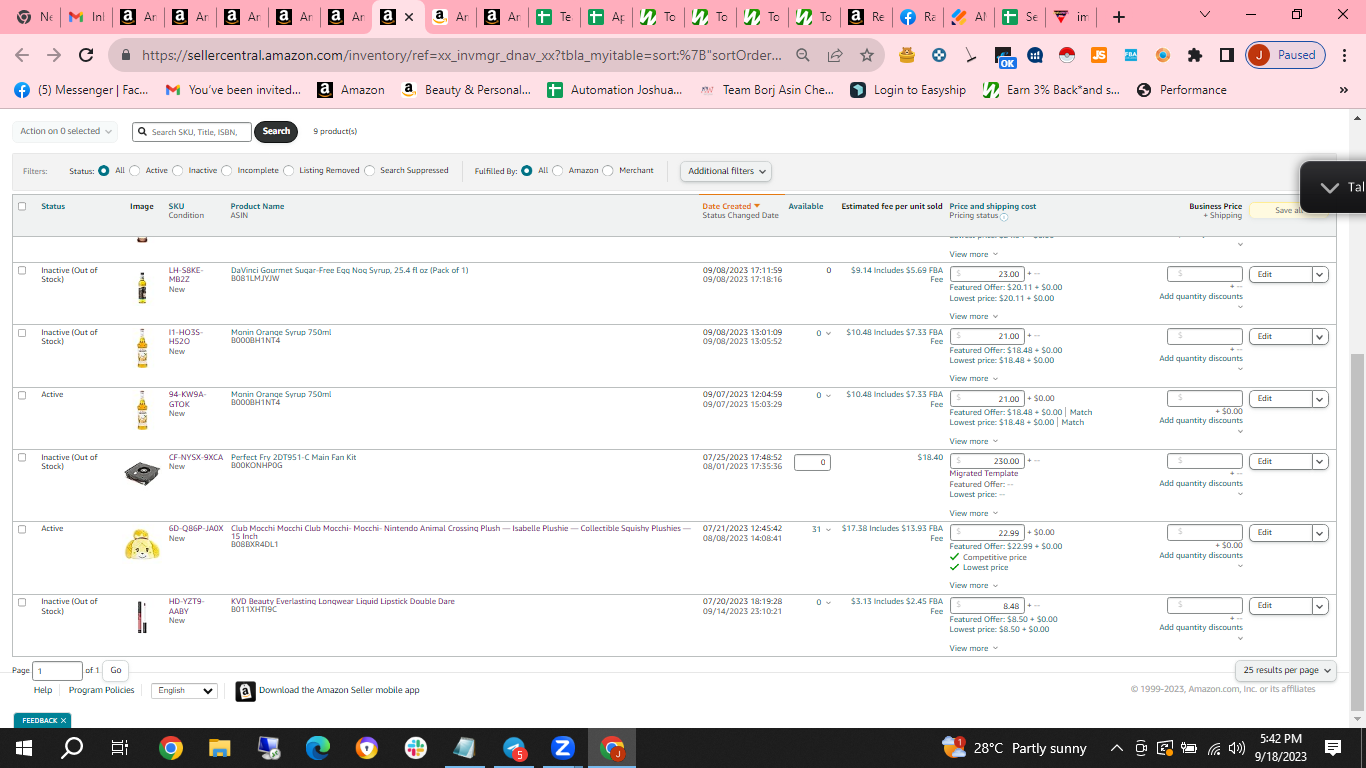
Task: Open Edit dropdown arrow for KVD Lipstick row
Action: click(1321, 606)
